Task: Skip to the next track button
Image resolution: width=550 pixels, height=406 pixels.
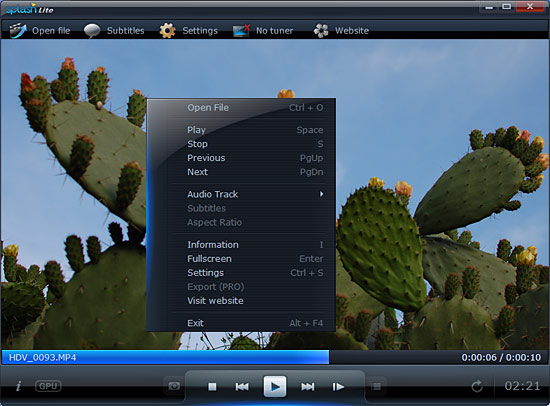Action: pyautogui.click(x=308, y=387)
